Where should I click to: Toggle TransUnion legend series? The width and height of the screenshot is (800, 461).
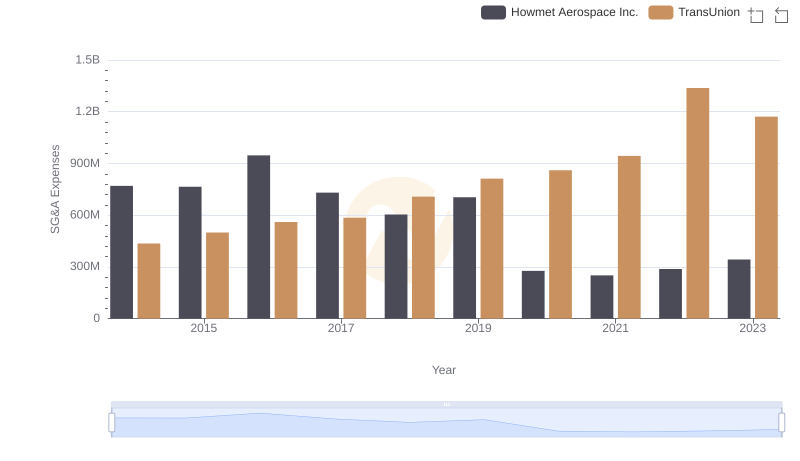click(x=694, y=12)
